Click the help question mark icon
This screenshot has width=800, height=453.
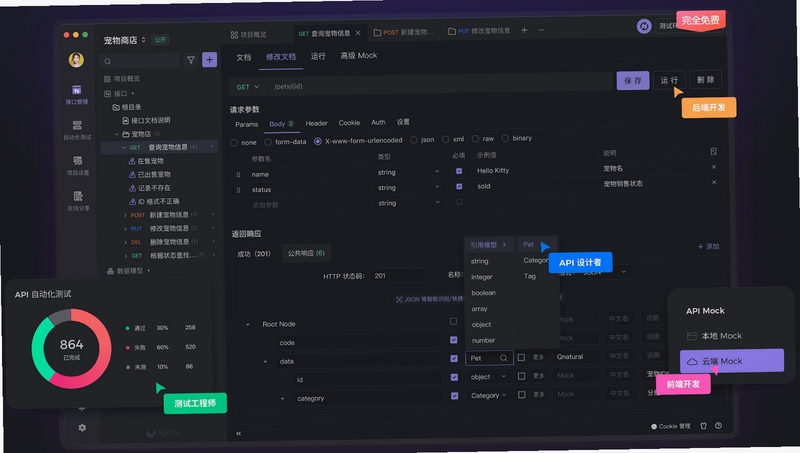coord(718,425)
